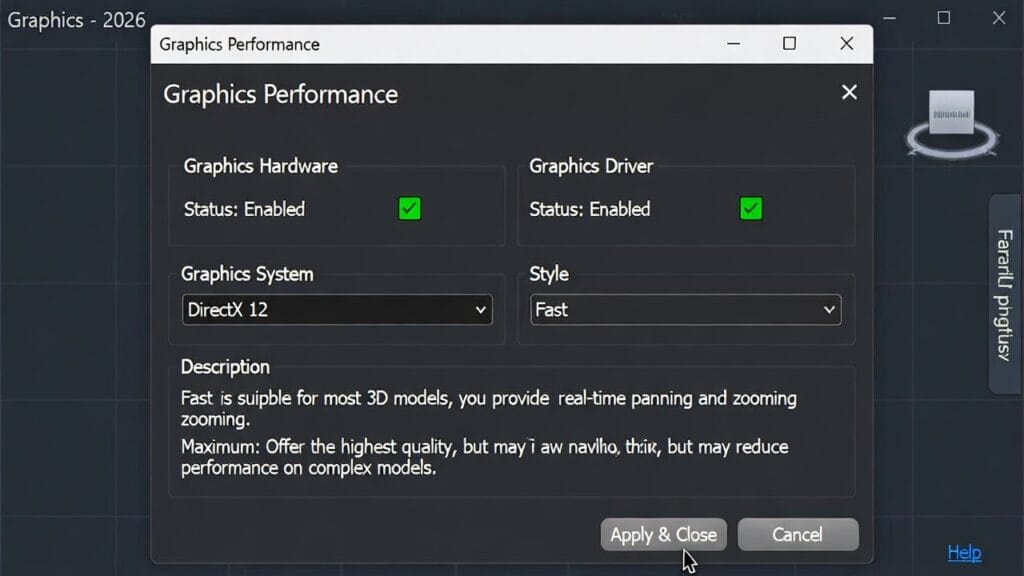Minimize the main Graphics window

888,17
